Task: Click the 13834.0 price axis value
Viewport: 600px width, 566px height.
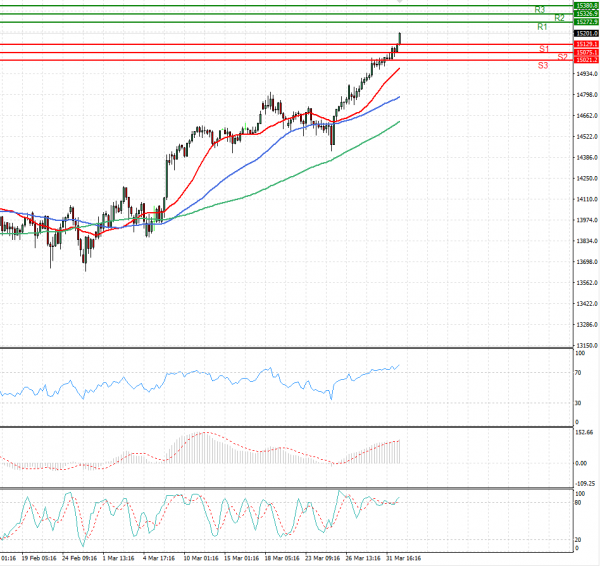Action: 587,241
